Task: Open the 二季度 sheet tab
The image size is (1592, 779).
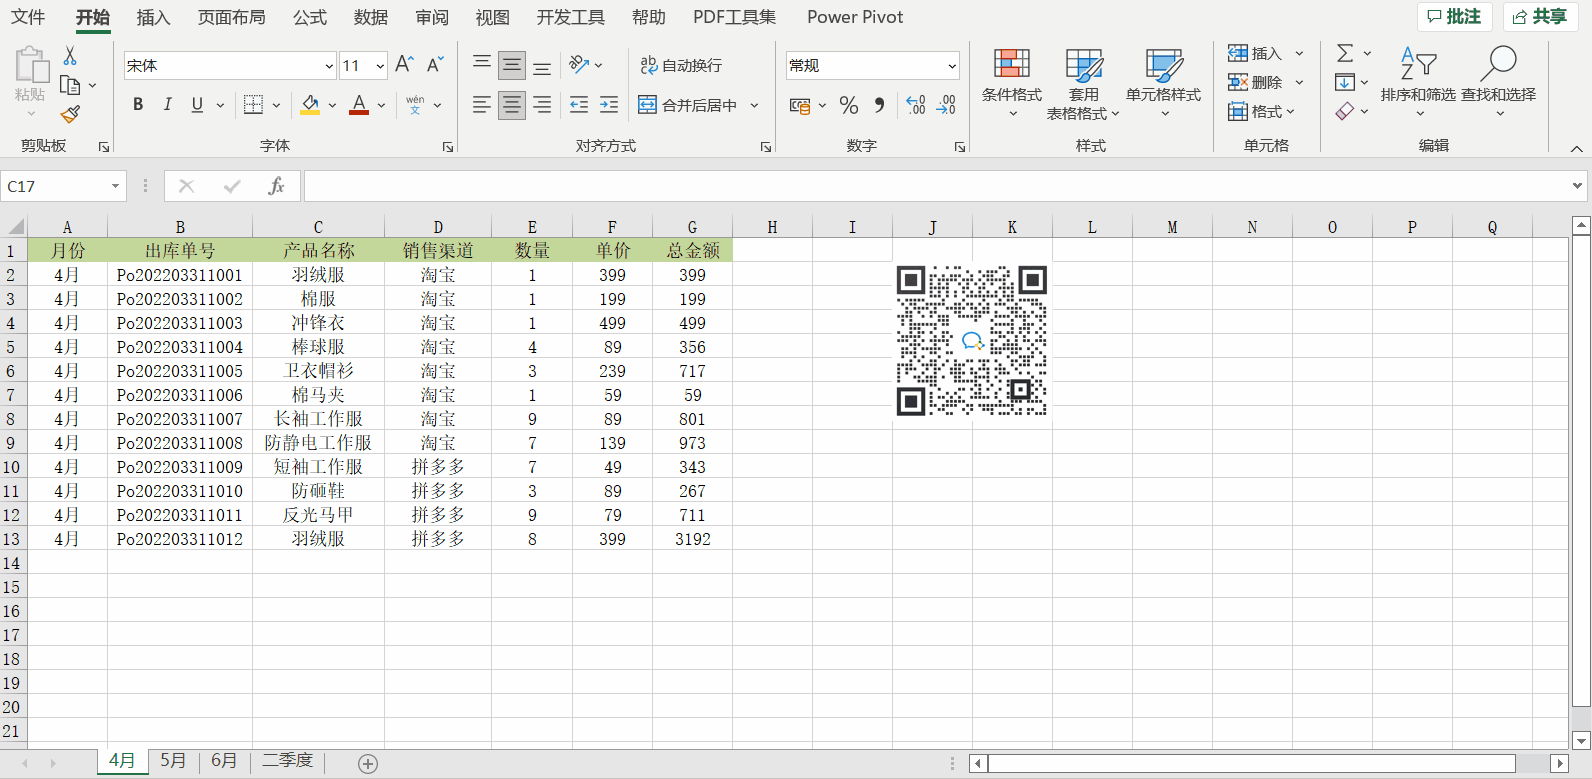Action: 287,761
